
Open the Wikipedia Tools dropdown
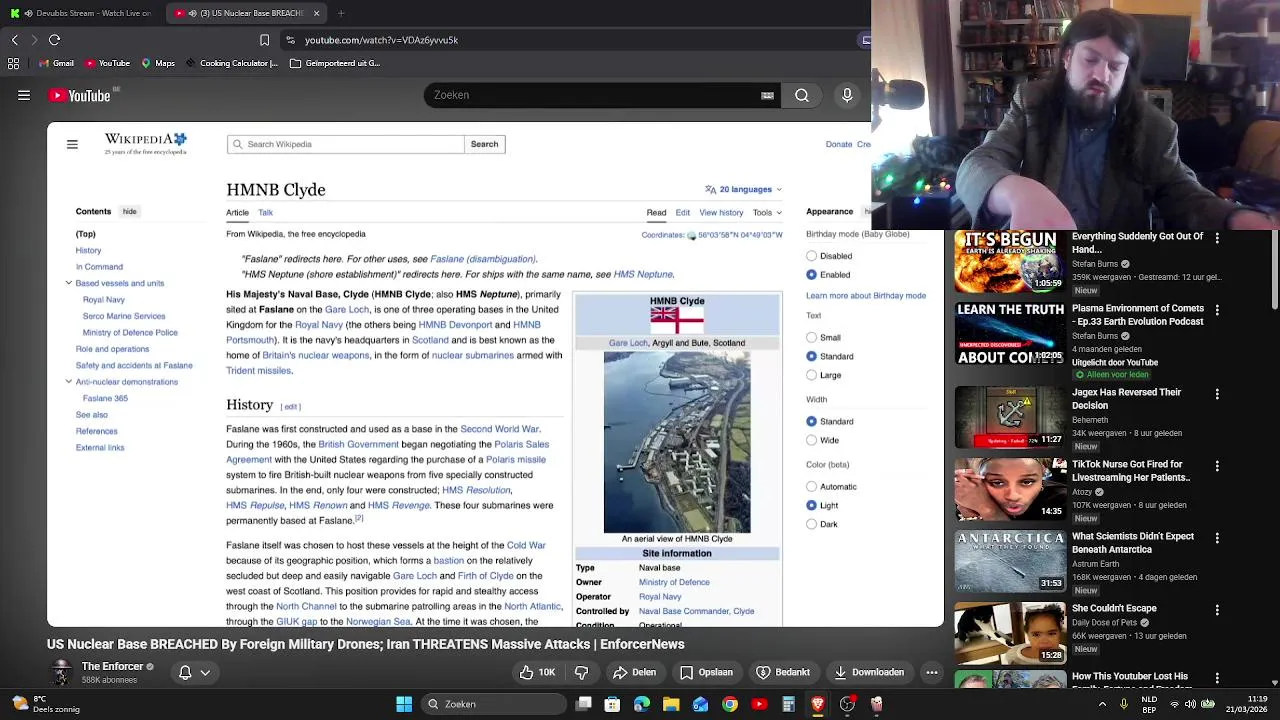click(767, 213)
